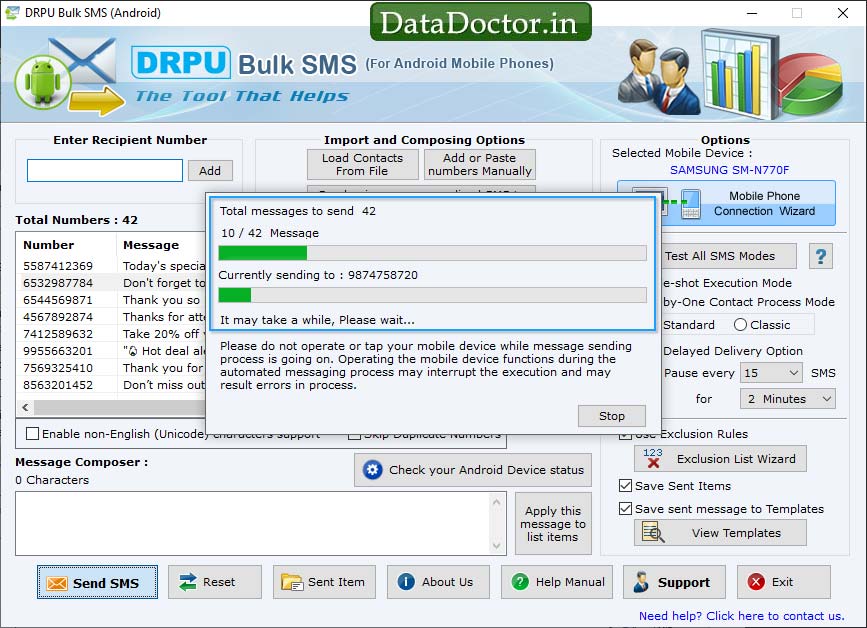This screenshot has height=628, width=867.
Task: Close the DRPU Bulk SMS window
Action: click(x=843, y=13)
